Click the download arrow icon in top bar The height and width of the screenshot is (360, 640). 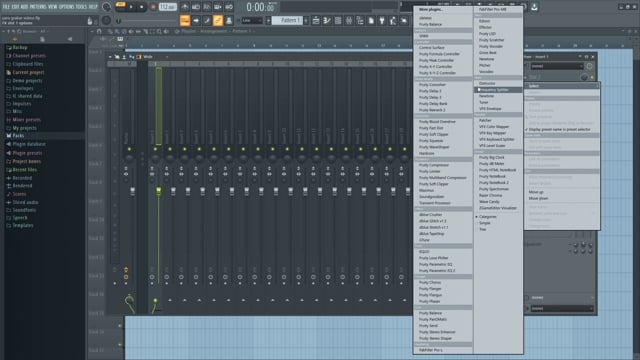534,7
